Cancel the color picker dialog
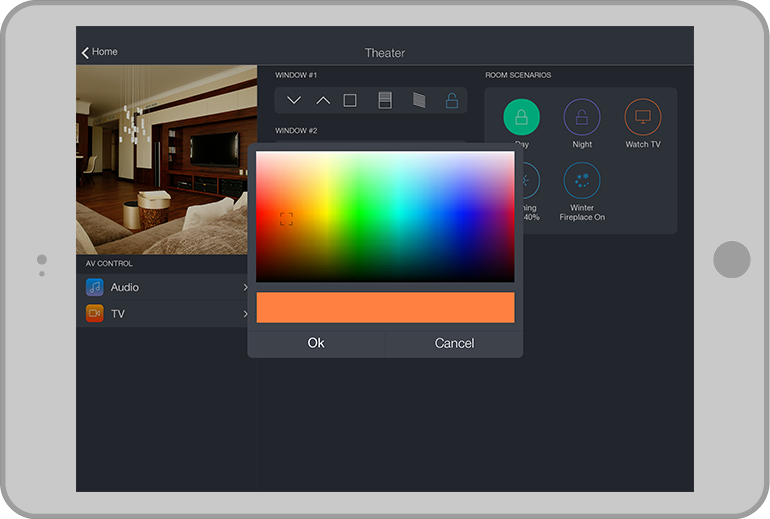Screen dimensions: 770x519 click(454, 343)
